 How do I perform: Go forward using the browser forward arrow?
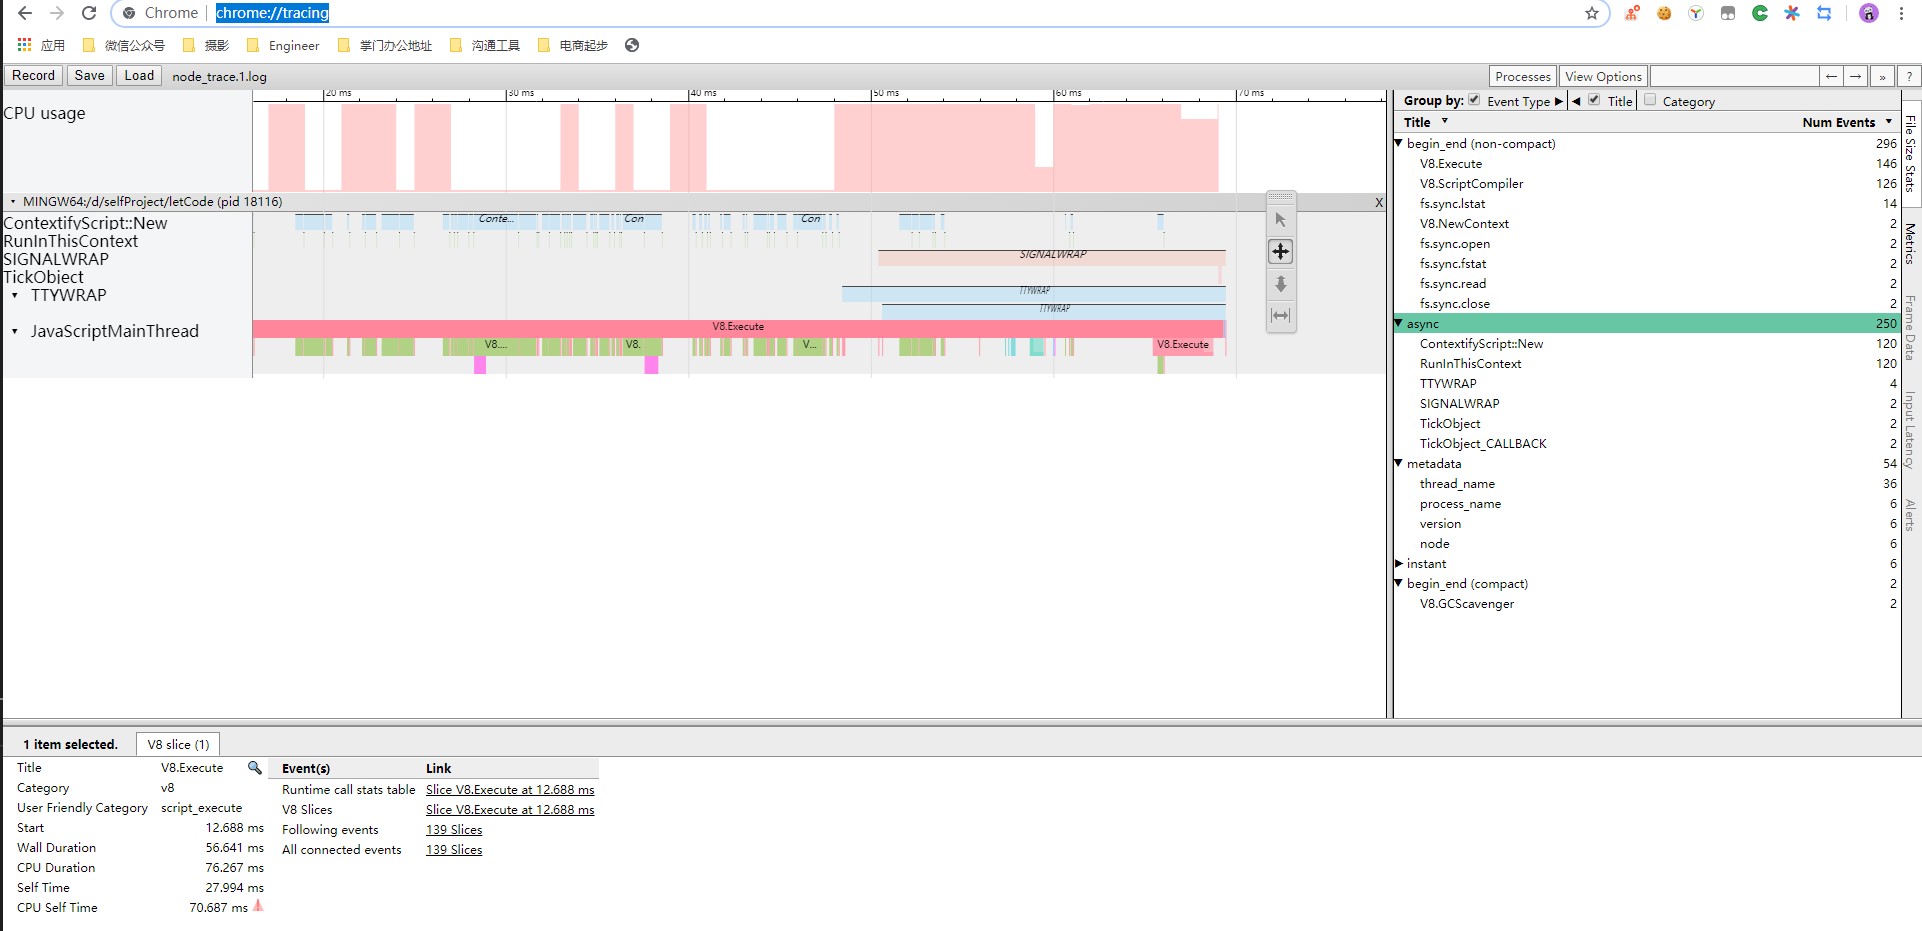pyautogui.click(x=57, y=13)
